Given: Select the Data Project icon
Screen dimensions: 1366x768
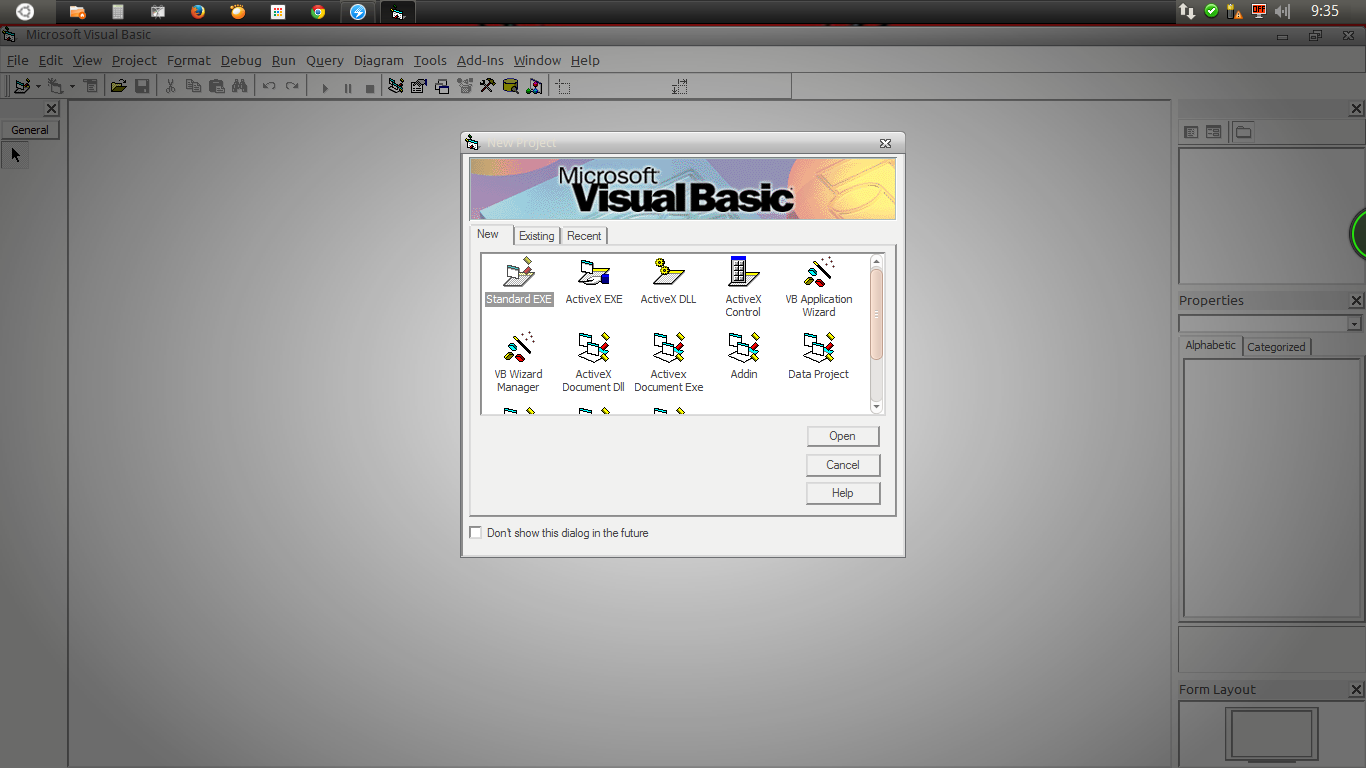Looking at the screenshot, I should (818, 356).
